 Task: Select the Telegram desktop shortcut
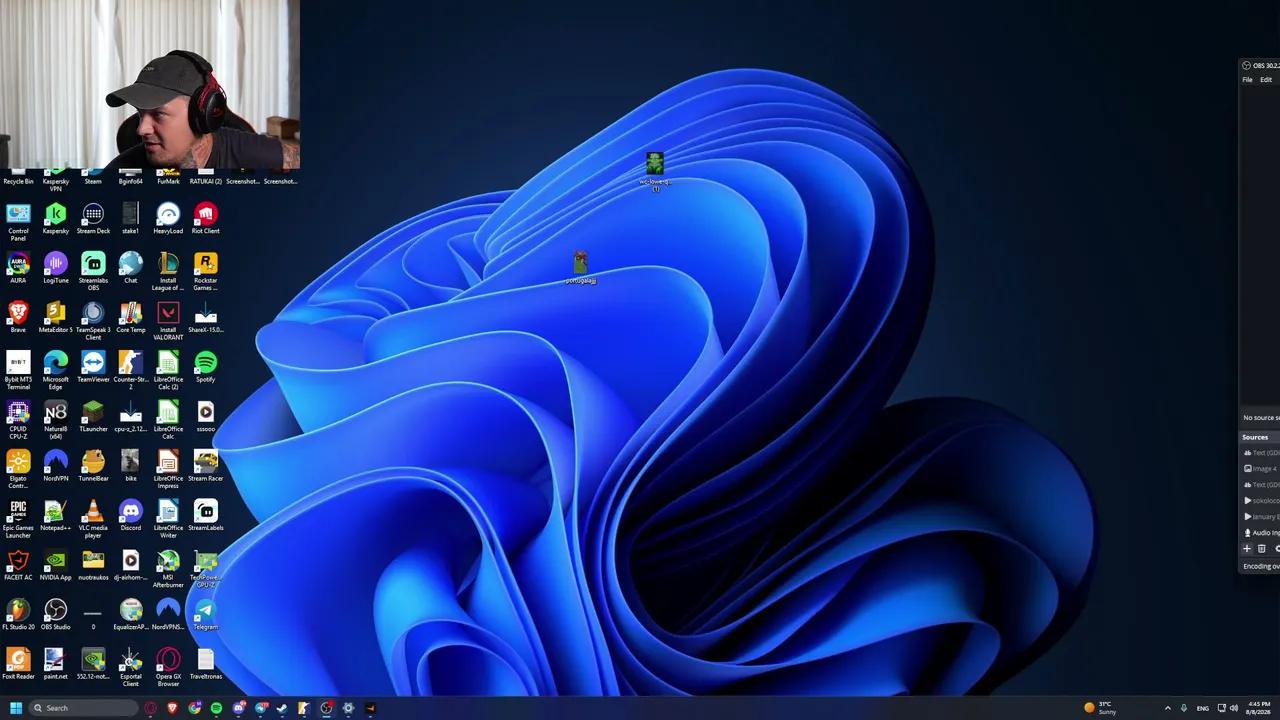205,615
